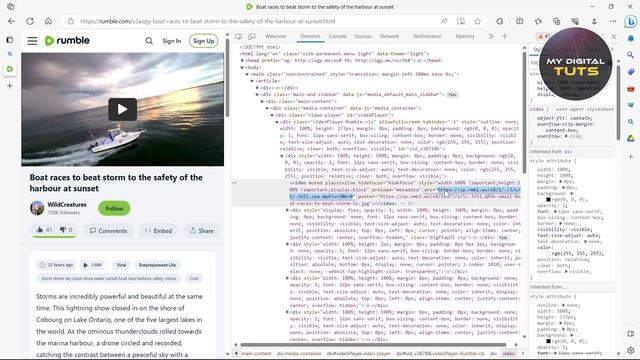Open new tab plus in vertical tabs
Image resolution: width=640 pixels, height=360 pixels.
[10, 86]
